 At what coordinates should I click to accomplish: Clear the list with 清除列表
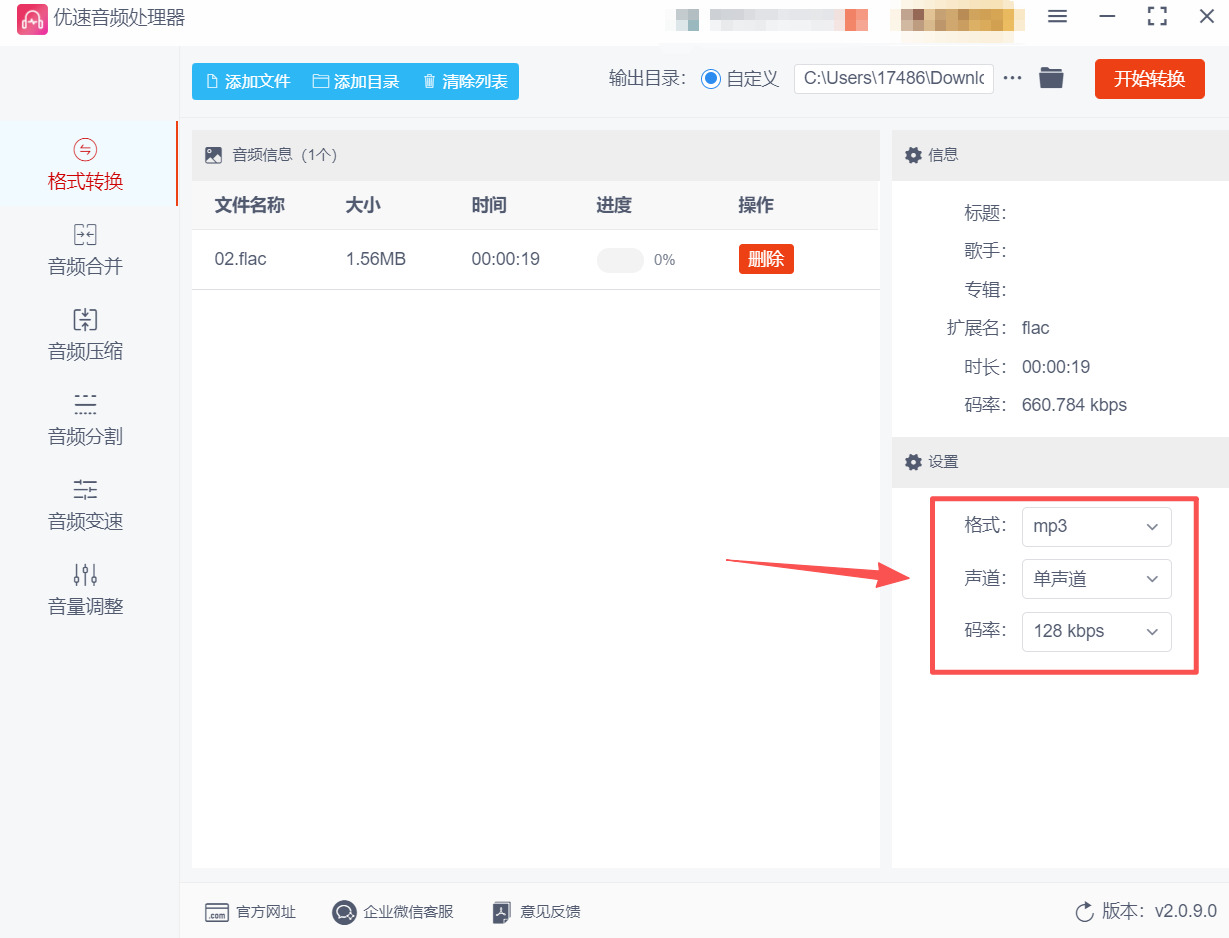click(x=465, y=82)
